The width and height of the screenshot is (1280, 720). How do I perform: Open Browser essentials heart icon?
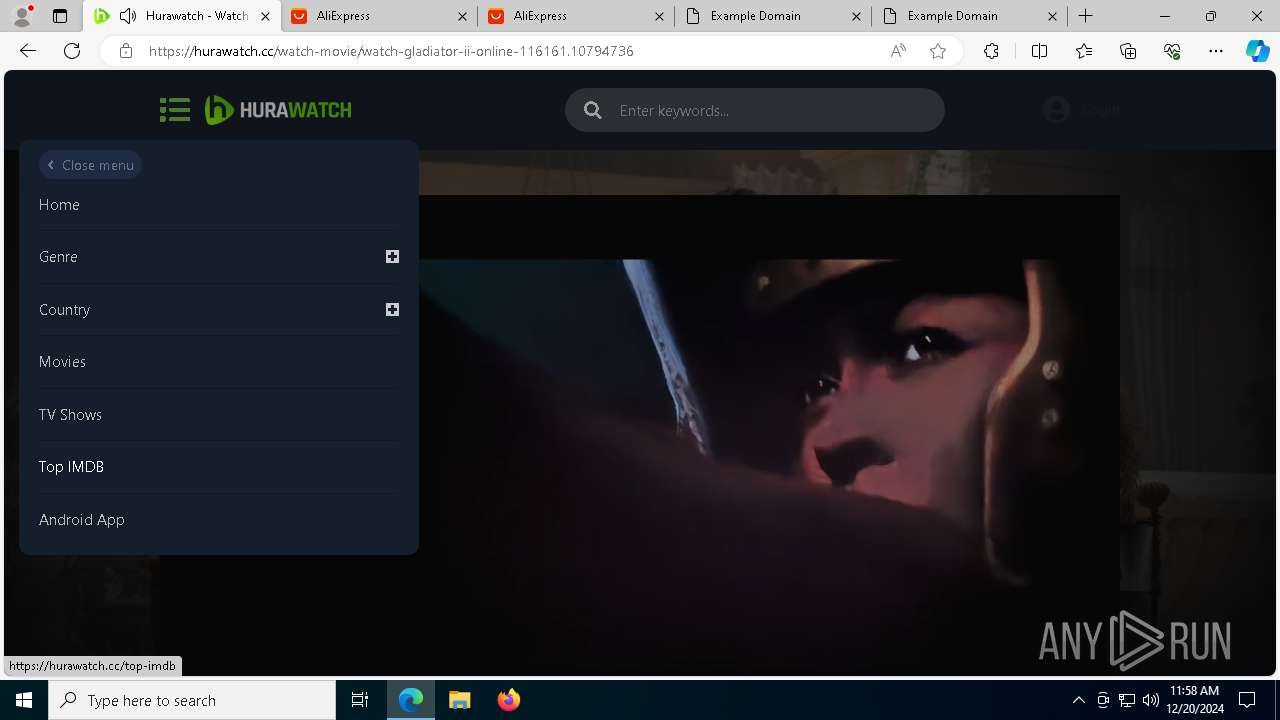pos(1172,51)
